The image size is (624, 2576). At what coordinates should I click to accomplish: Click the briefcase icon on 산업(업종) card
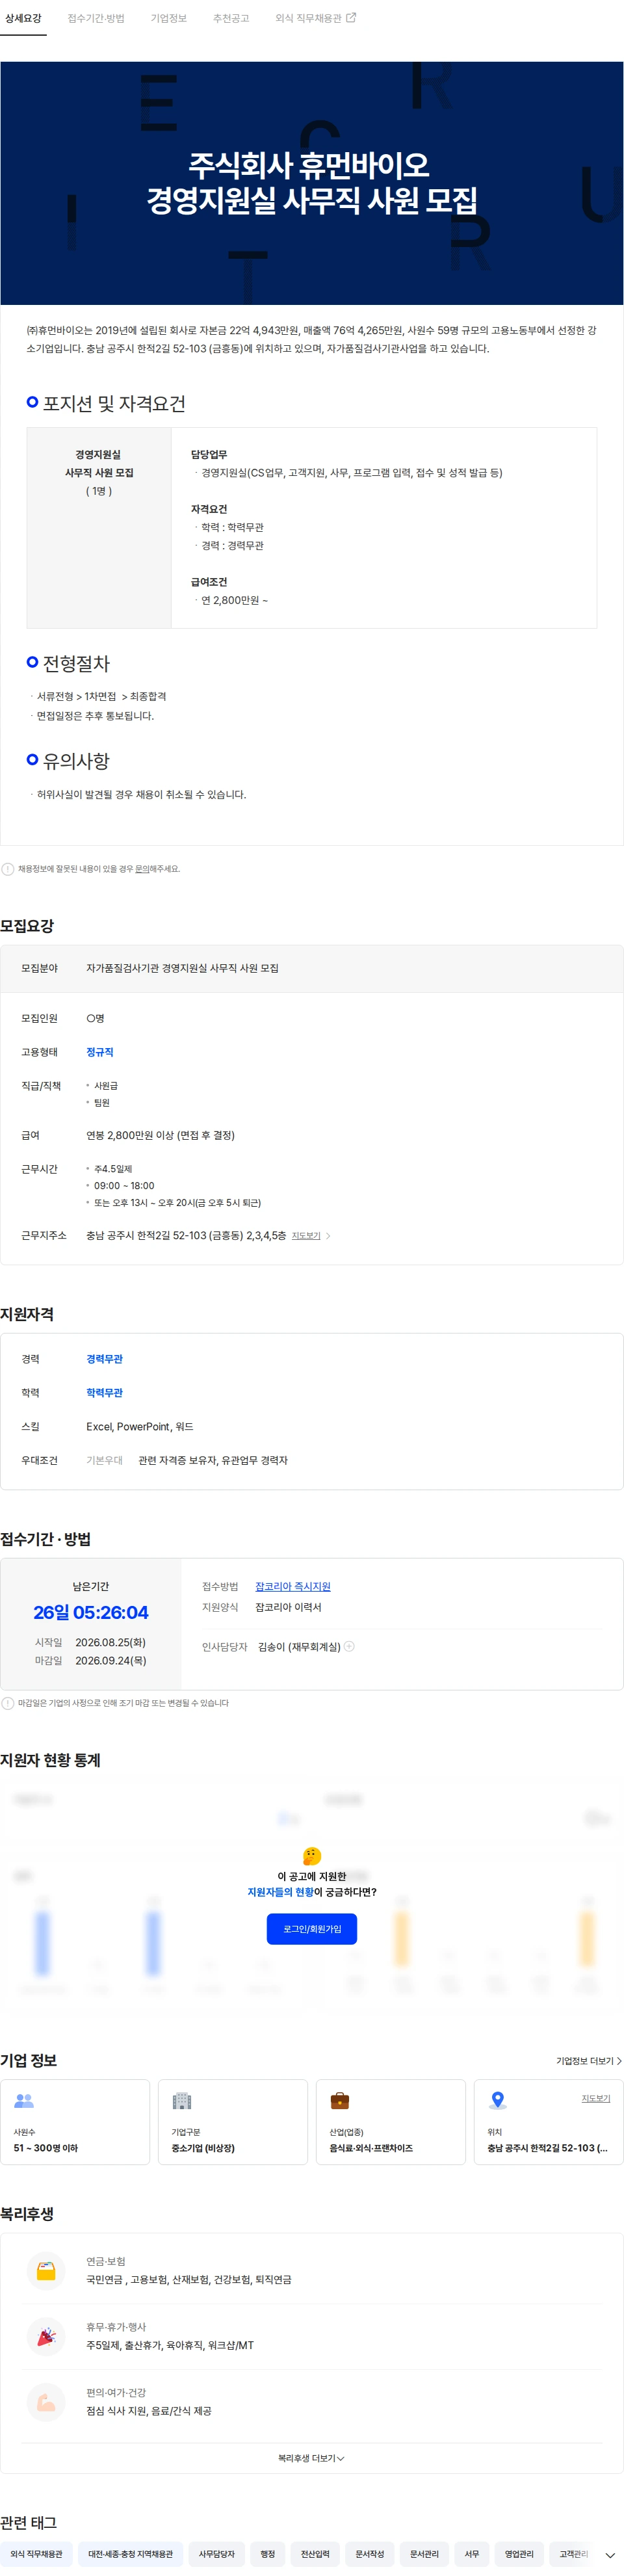340,2101
